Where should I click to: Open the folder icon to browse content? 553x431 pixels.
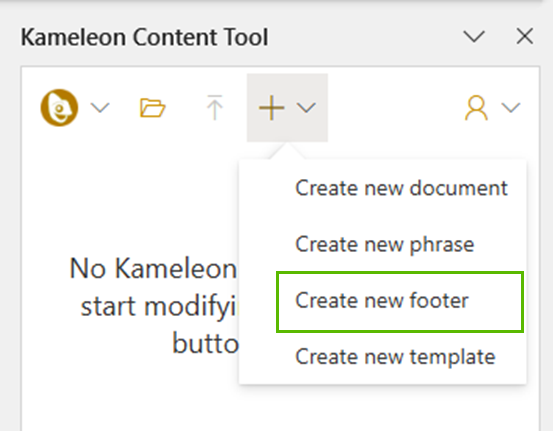coord(152,108)
